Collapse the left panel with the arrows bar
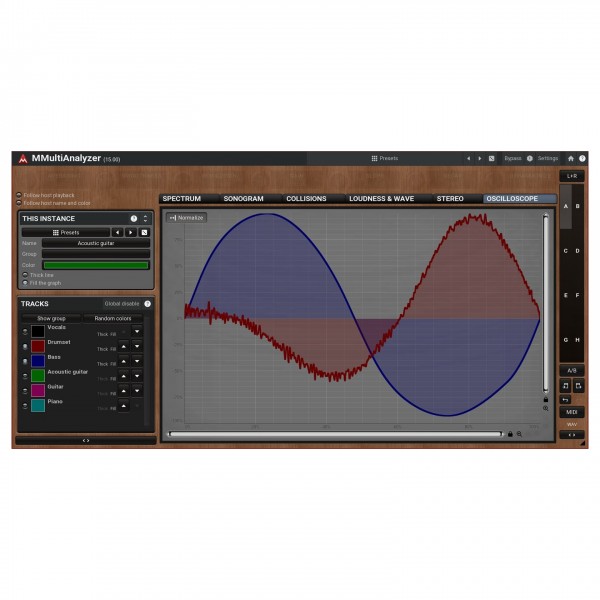This screenshot has width=600, height=600. pyautogui.click(x=86, y=441)
